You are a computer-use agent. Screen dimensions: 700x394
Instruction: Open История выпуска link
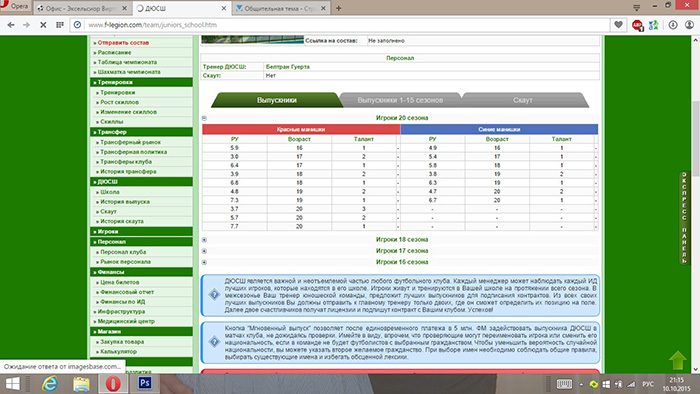tap(125, 202)
